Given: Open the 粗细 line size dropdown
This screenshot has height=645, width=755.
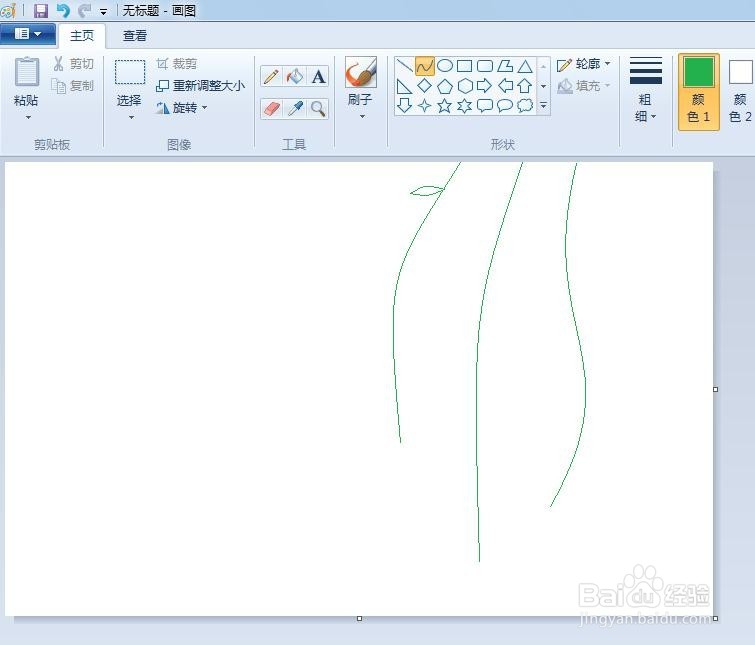Looking at the screenshot, I should 646,89.
